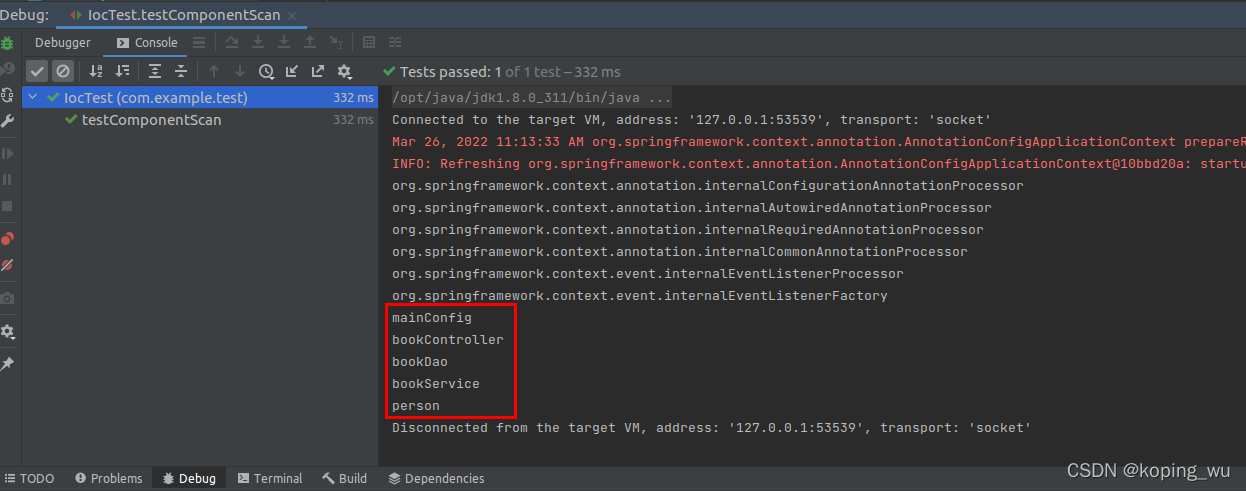1246x491 pixels.
Task: Click the 'person' console output line
Action: [x=416, y=406]
